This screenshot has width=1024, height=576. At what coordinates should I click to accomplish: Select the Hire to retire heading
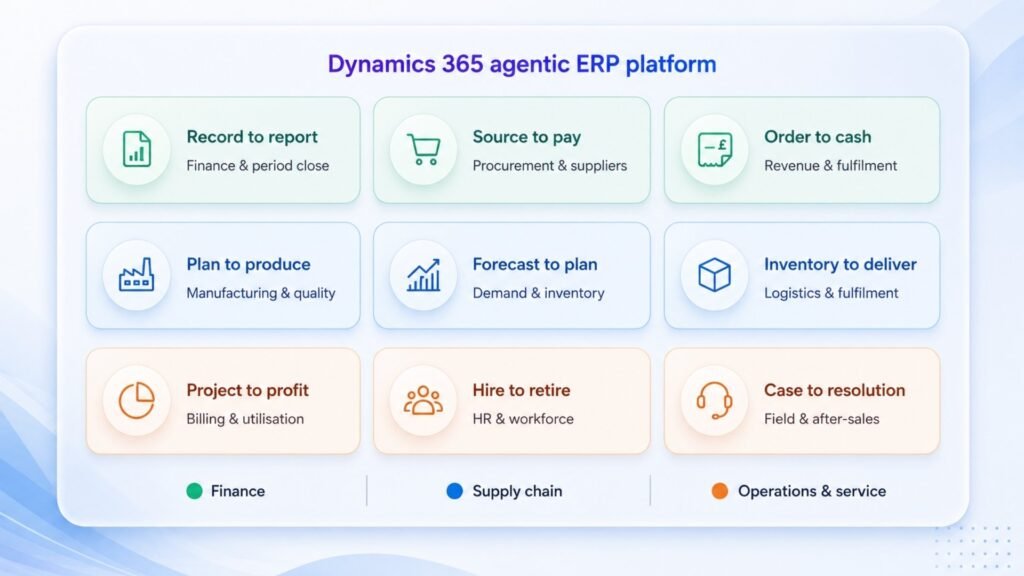pos(521,390)
